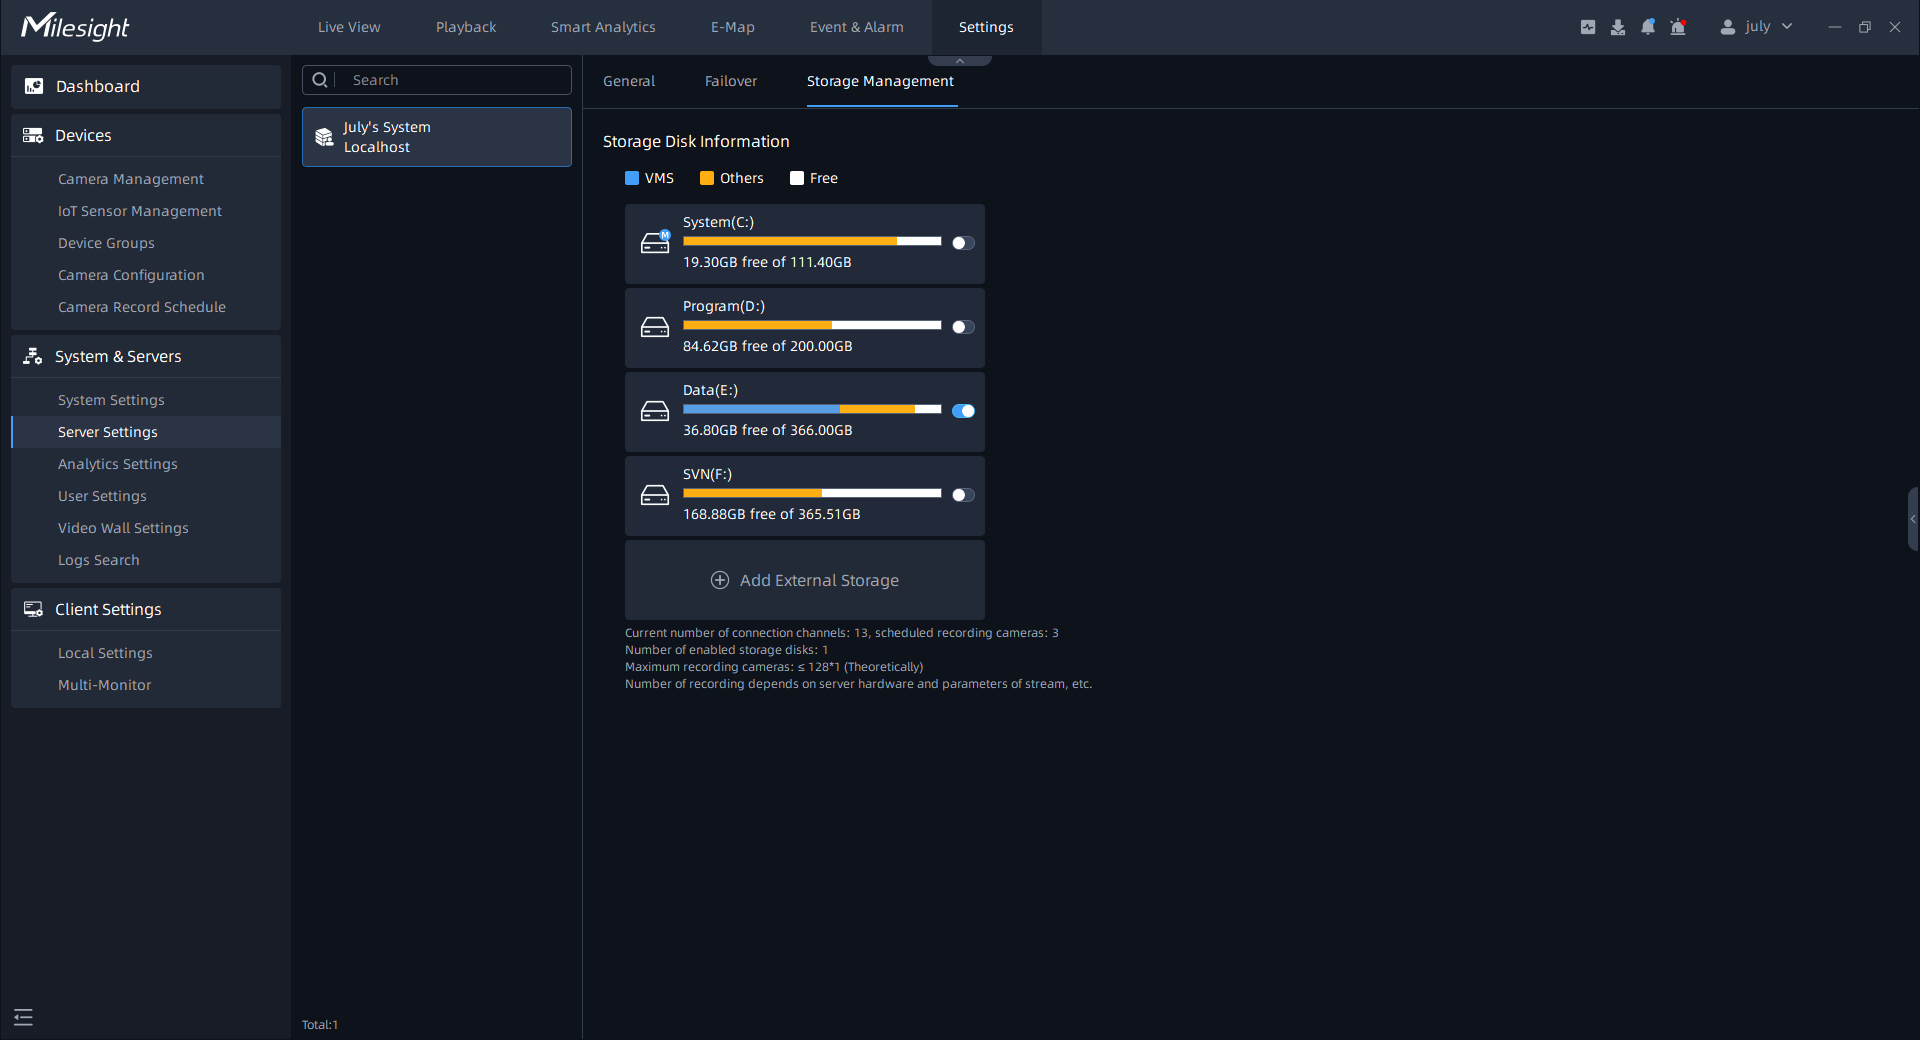Enable storage on System(C:) disk

[x=963, y=243]
